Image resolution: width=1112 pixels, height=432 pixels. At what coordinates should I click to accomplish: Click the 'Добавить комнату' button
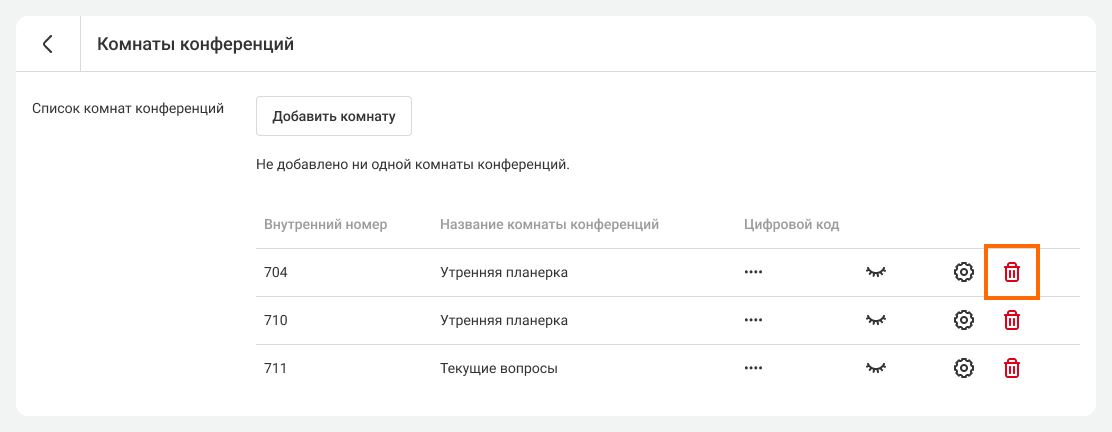coord(334,116)
